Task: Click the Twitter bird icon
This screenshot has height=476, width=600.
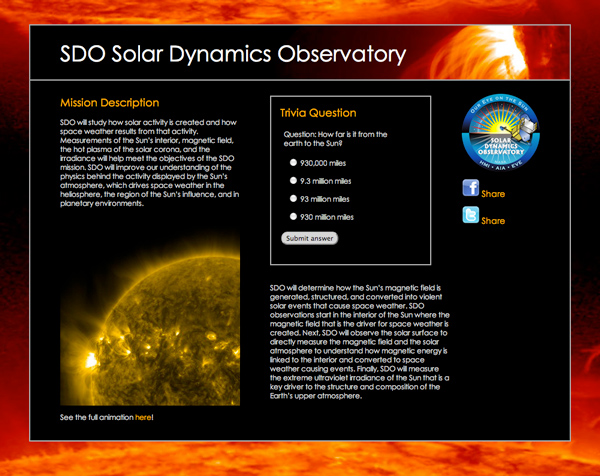Action: tap(470, 215)
